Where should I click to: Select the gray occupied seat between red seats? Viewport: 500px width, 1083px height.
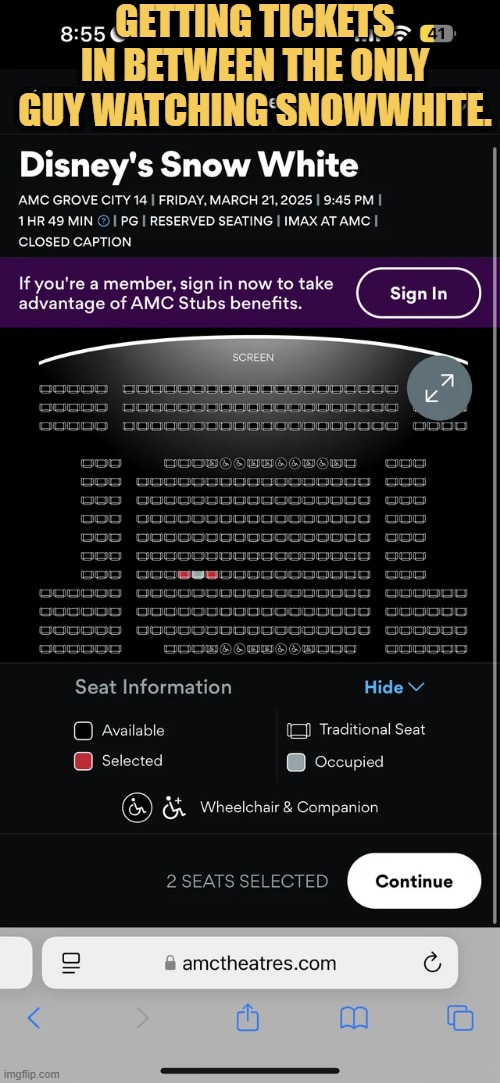point(198,575)
